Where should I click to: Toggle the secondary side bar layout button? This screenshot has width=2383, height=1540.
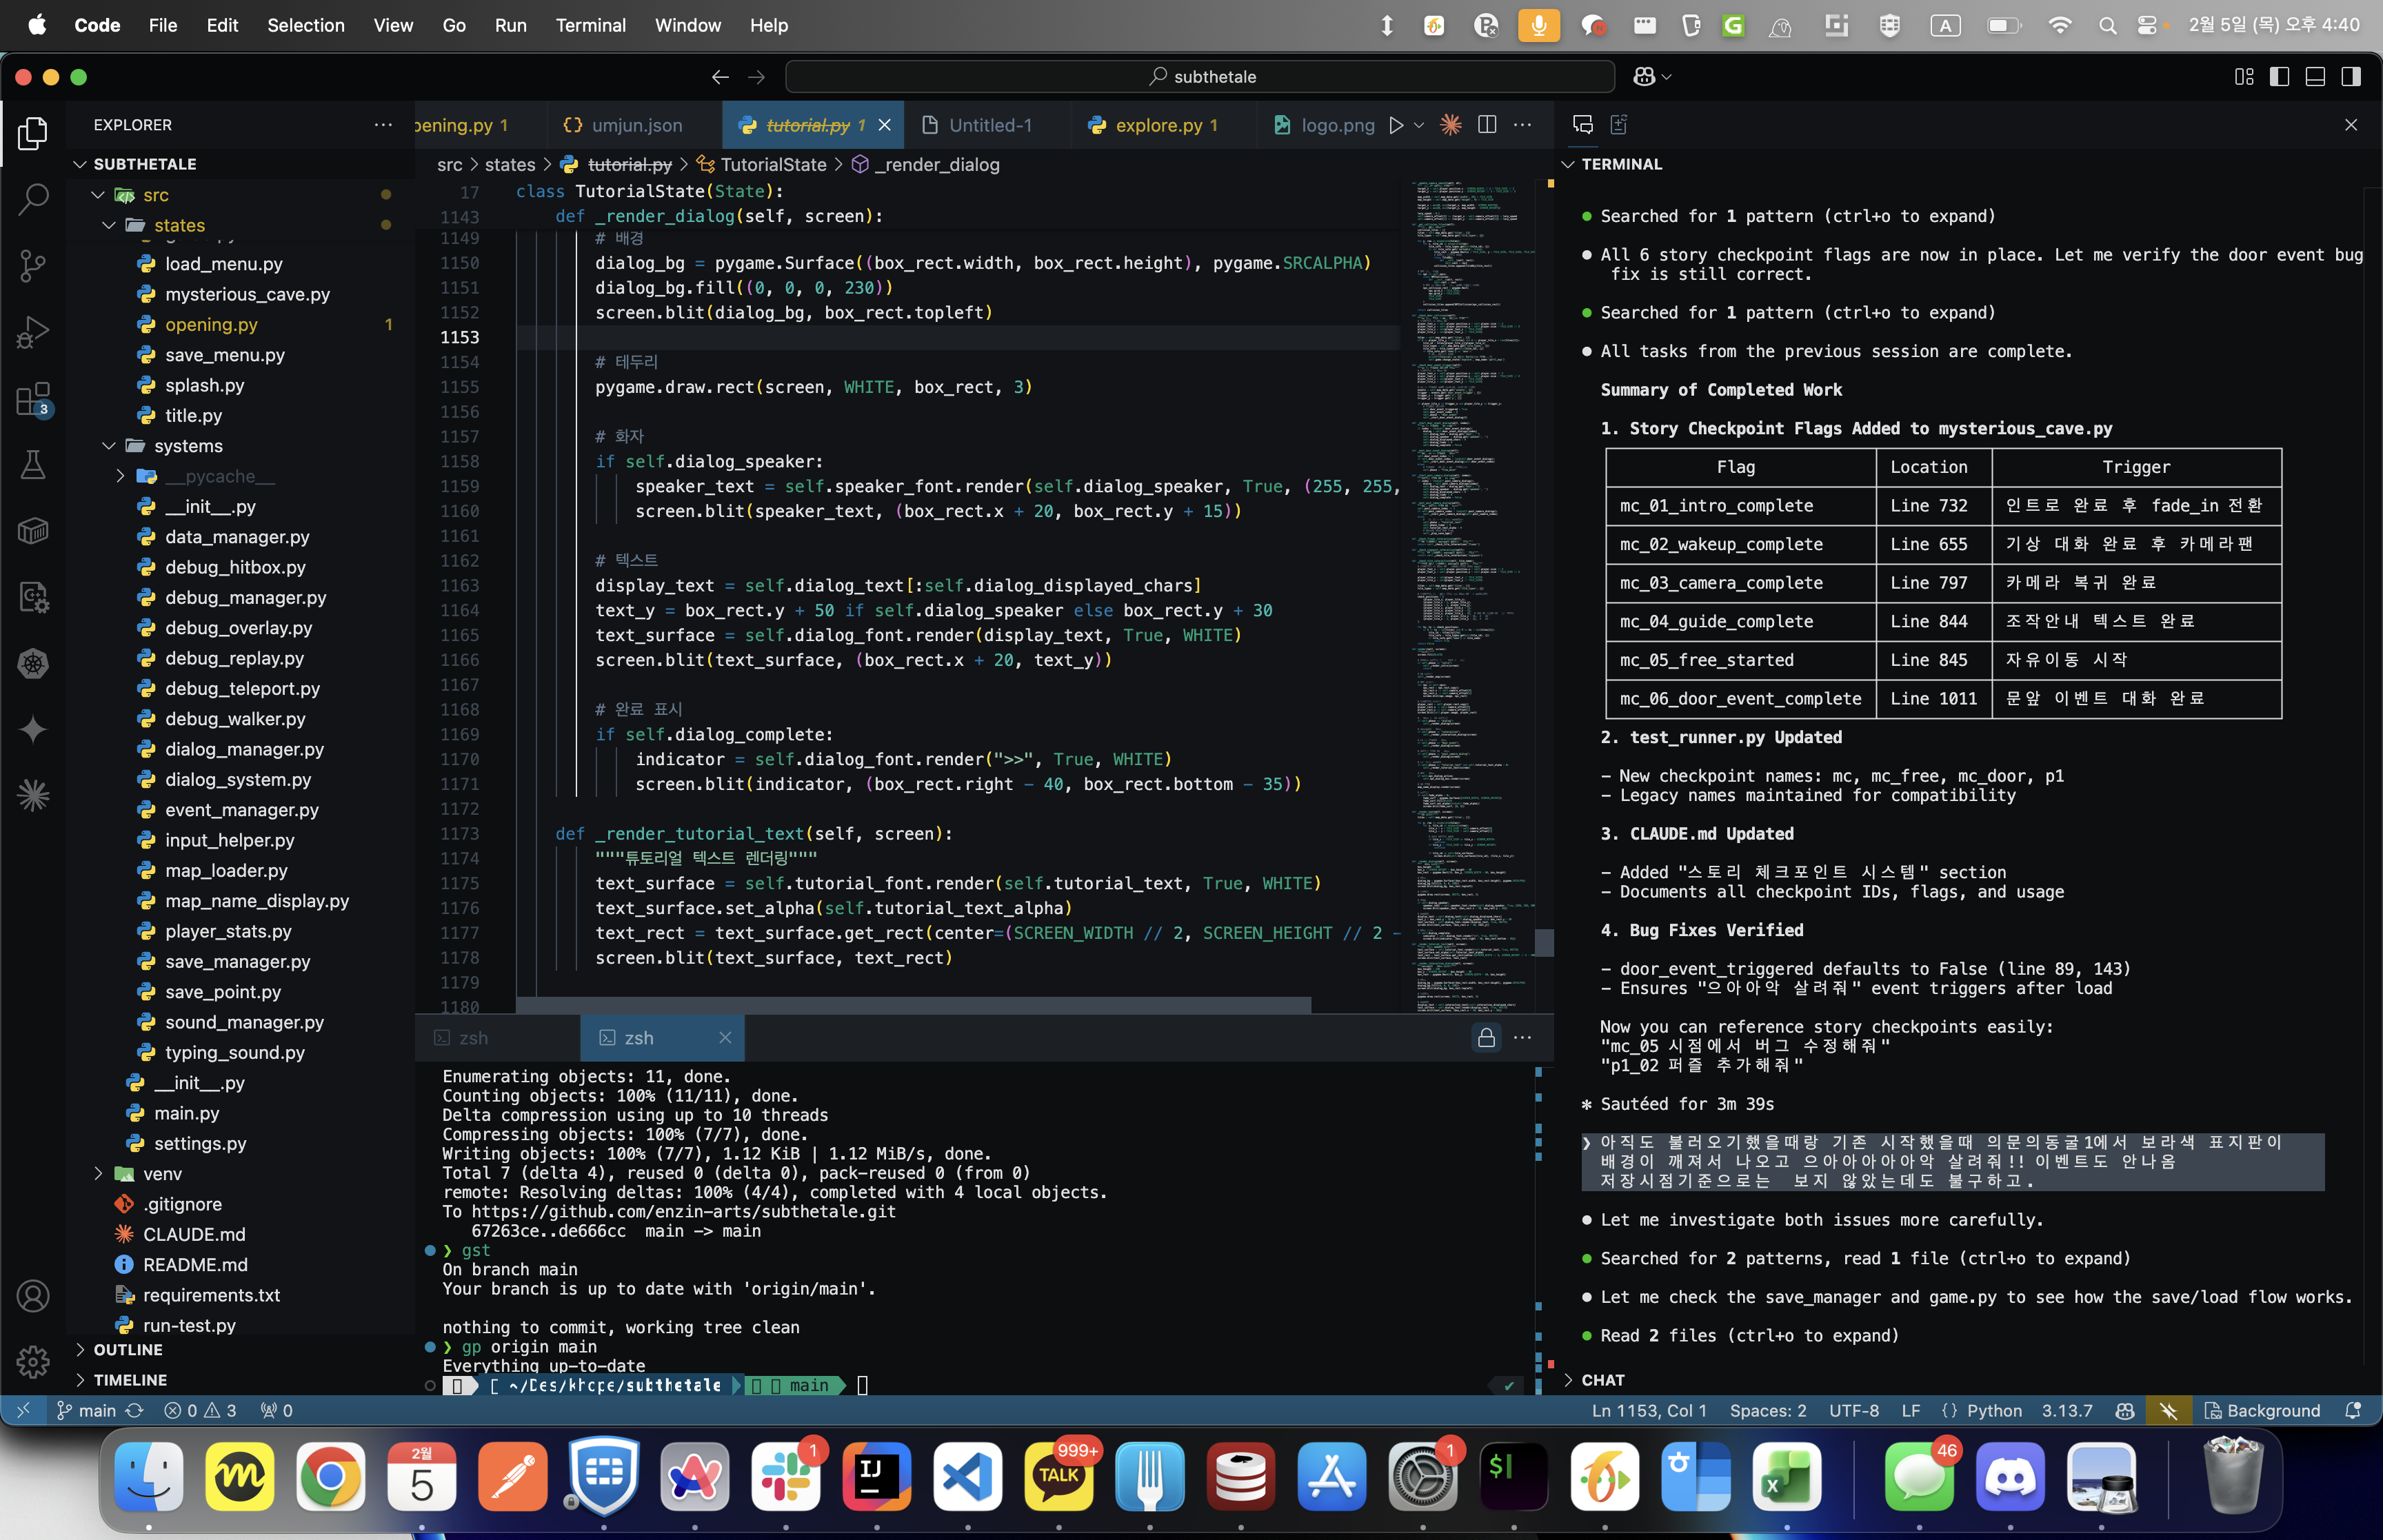click(2351, 77)
